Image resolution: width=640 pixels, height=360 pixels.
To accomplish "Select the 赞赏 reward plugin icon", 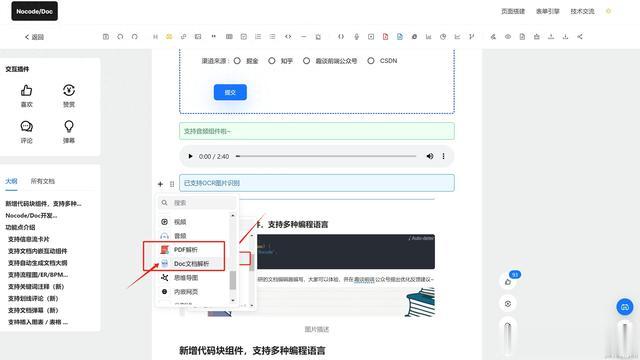I will [69, 90].
